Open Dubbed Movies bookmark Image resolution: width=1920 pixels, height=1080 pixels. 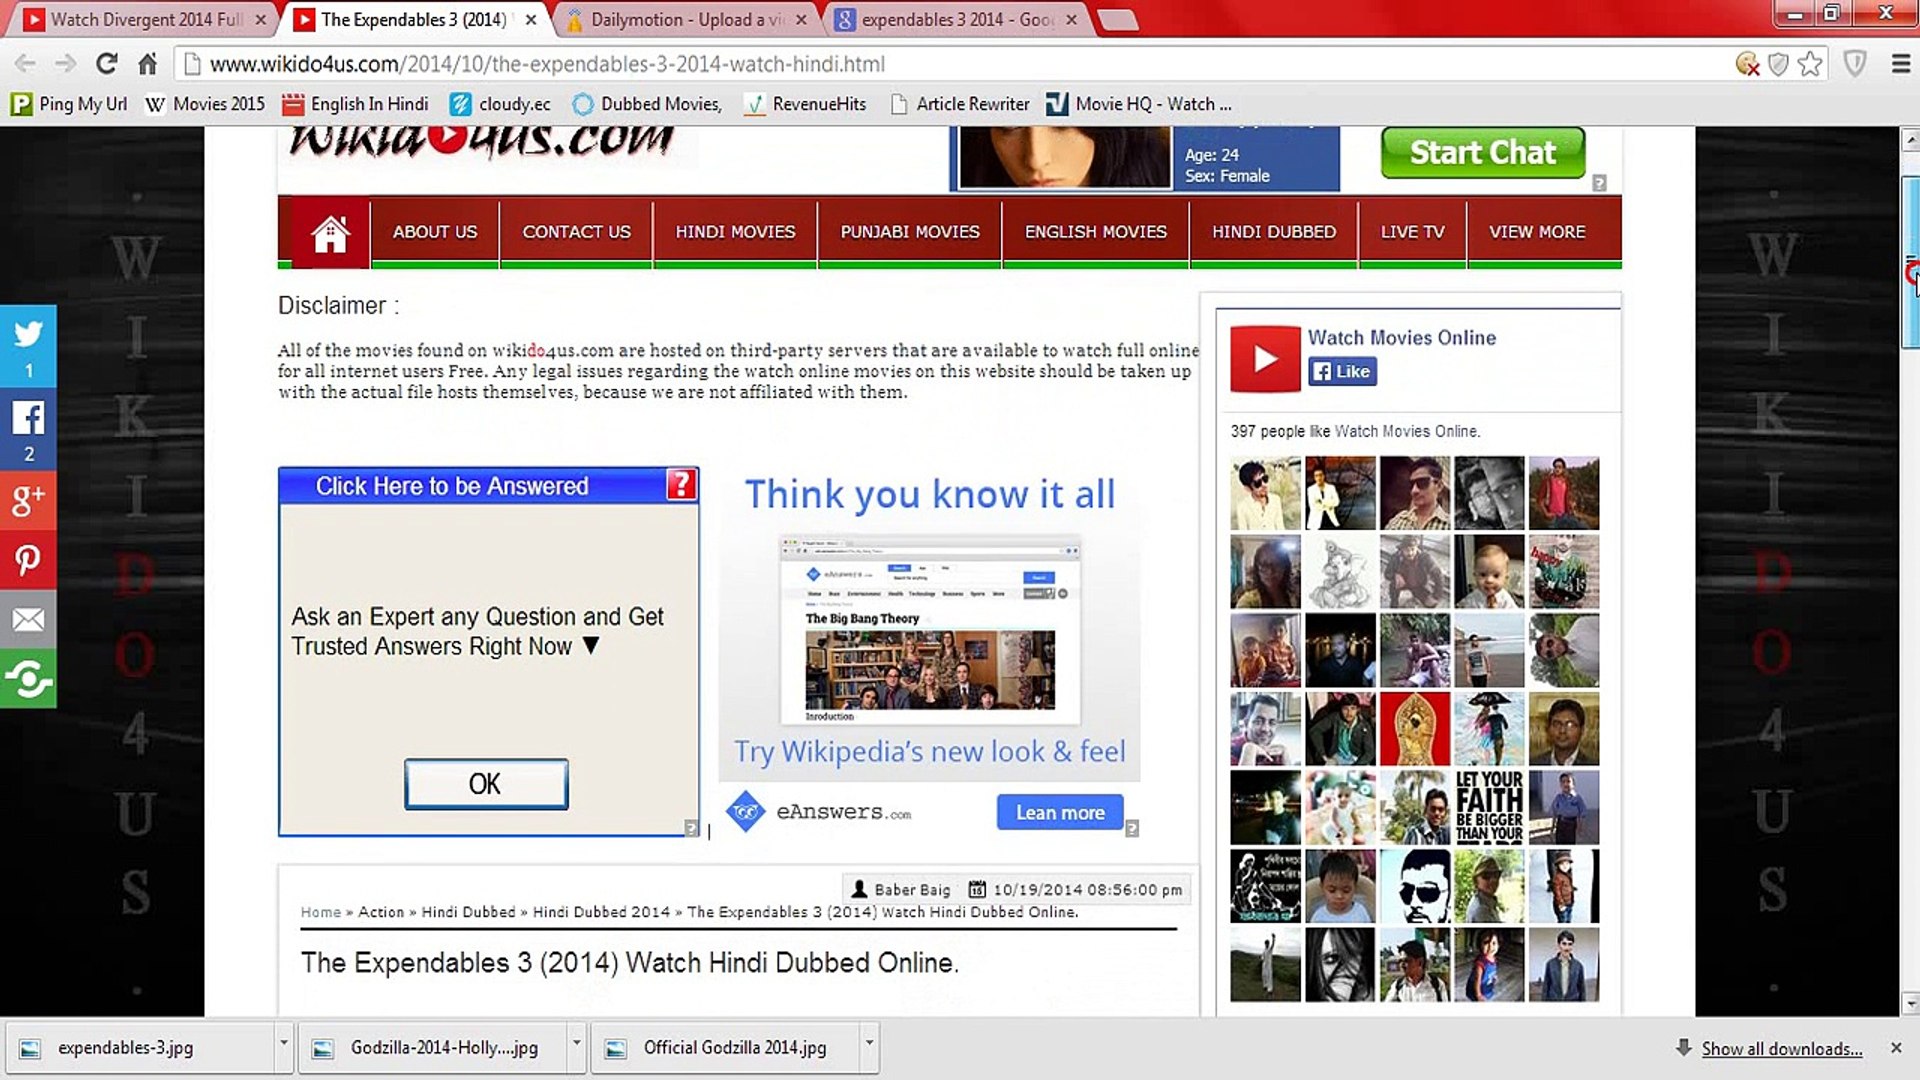point(647,104)
